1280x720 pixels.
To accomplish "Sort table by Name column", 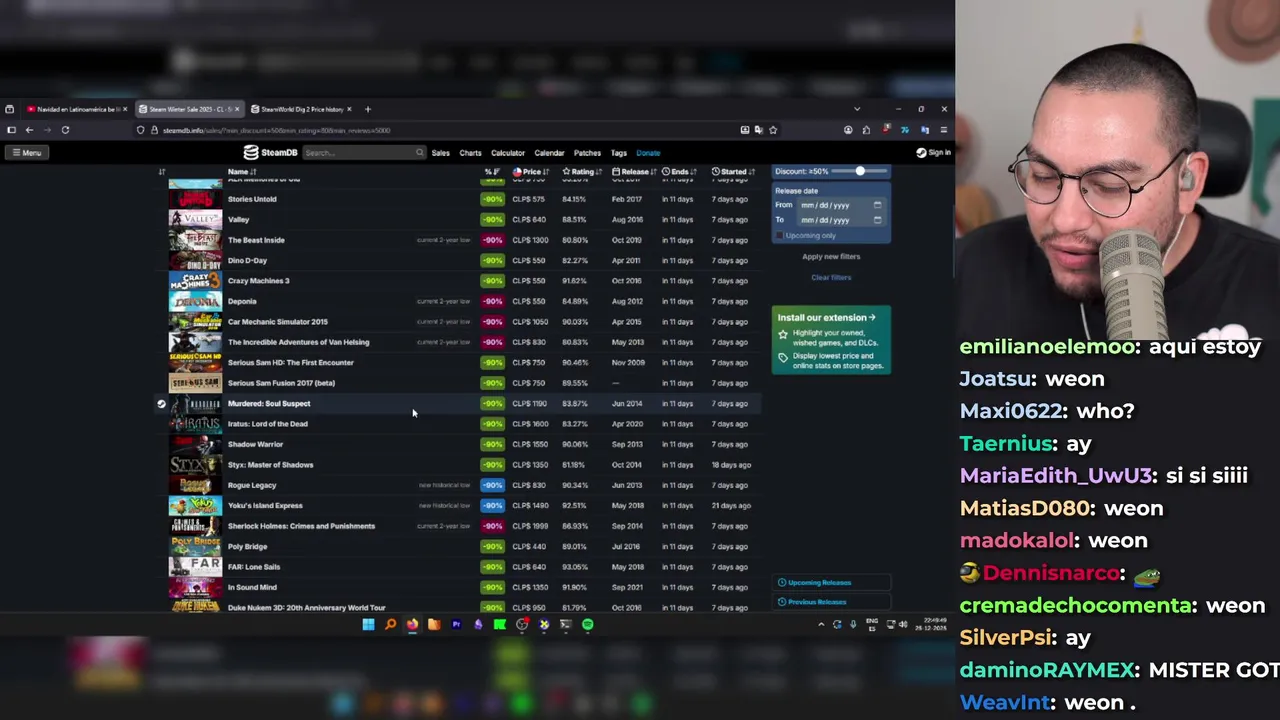I will coord(242,172).
